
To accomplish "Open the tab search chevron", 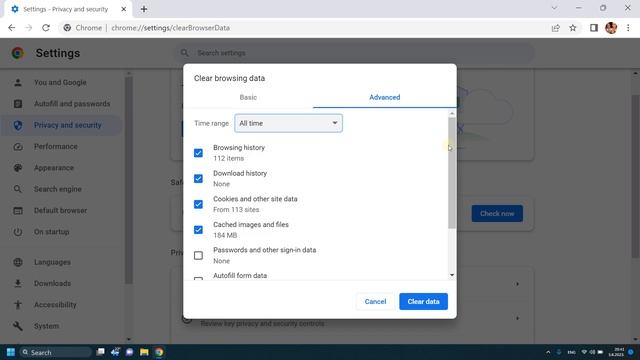I will 554,8.
